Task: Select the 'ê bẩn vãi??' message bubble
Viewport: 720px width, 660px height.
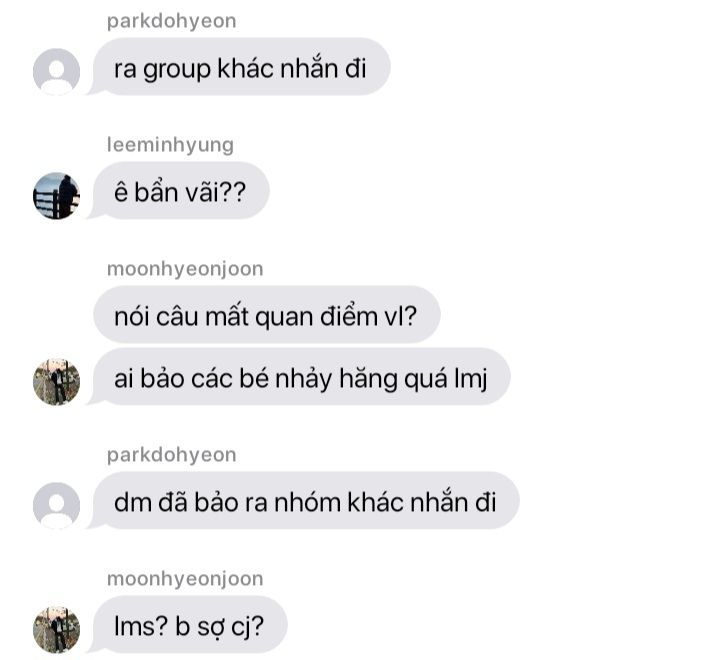Action: 181,191
